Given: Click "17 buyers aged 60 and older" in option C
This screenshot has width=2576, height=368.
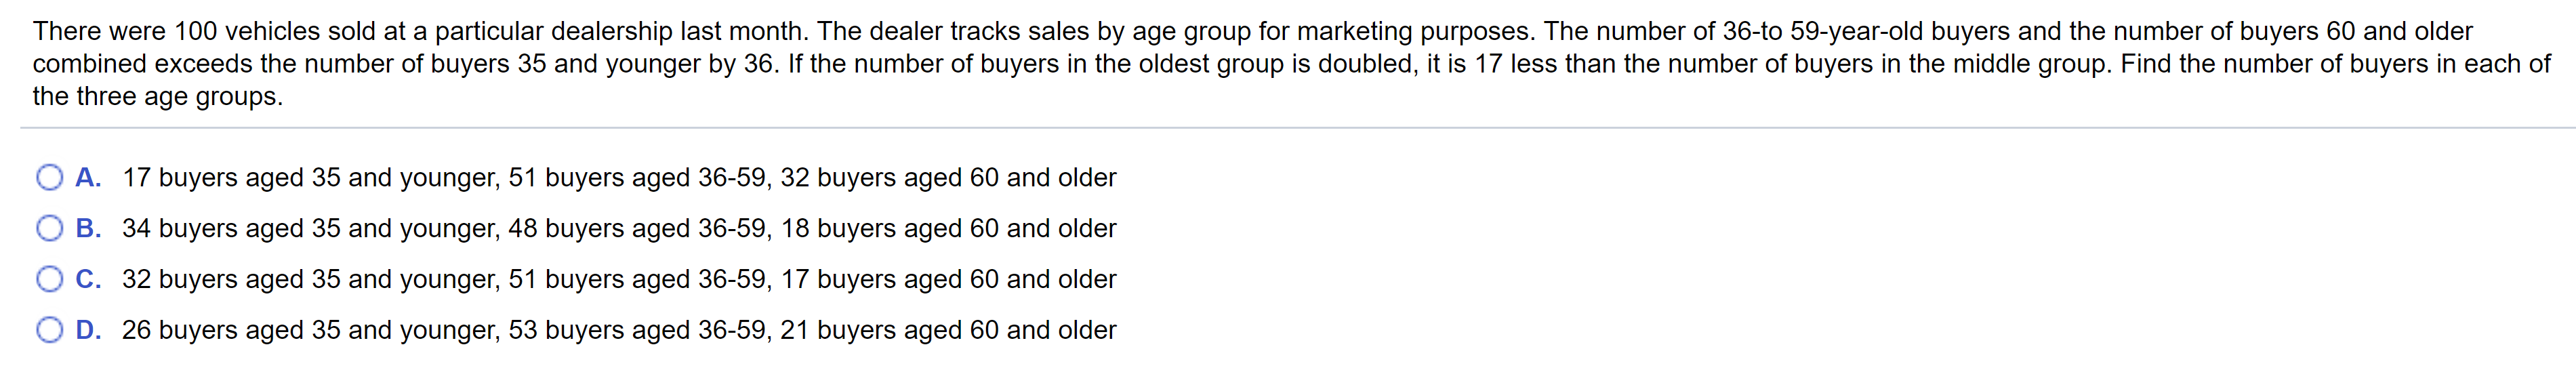Looking at the screenshot, I should [948, 279].
